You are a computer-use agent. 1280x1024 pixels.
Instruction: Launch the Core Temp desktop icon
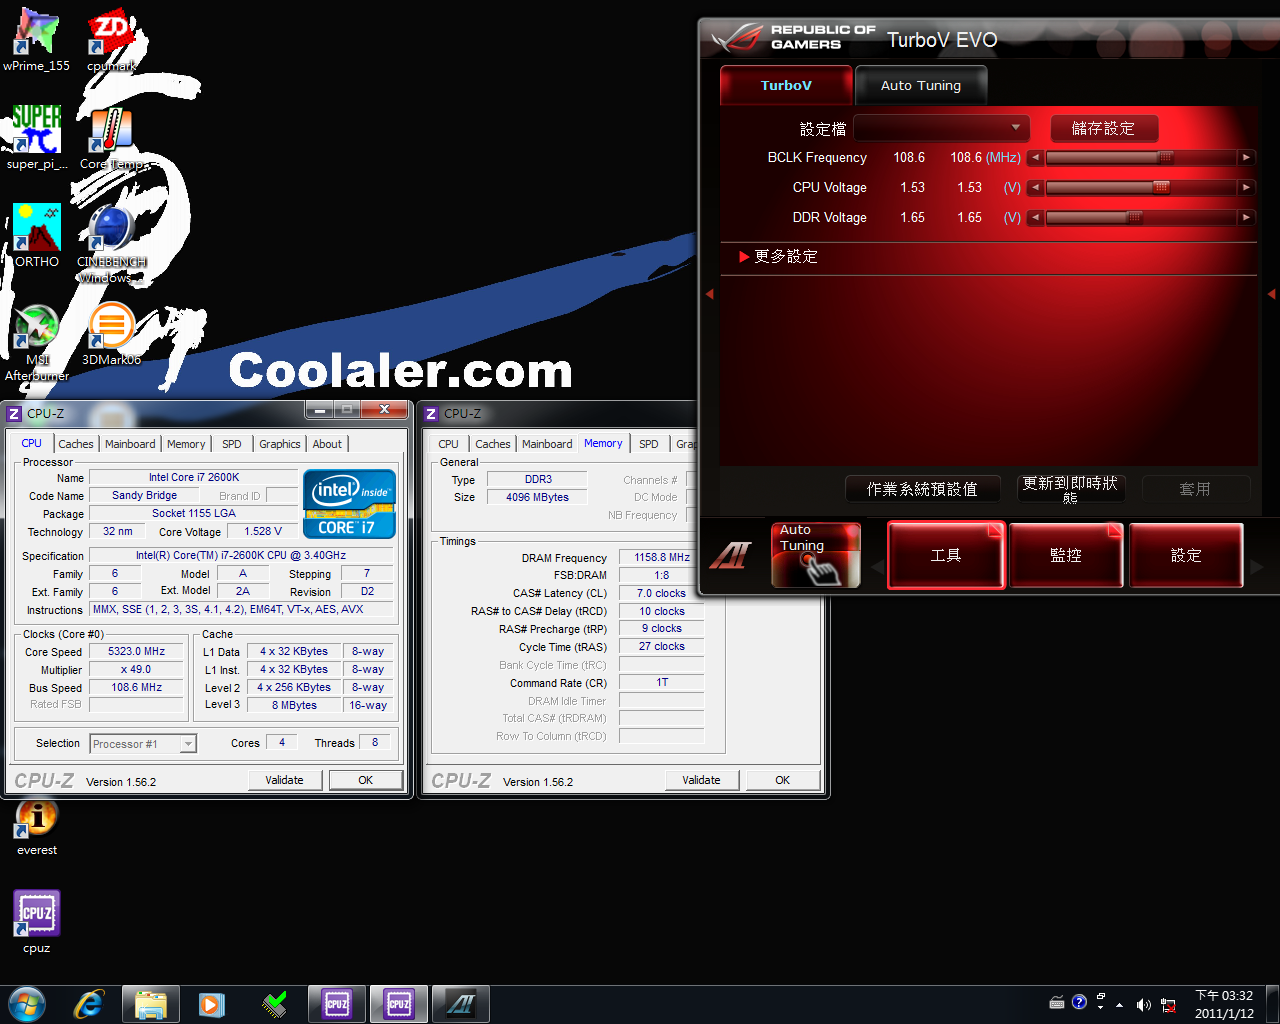coord(111,138)
